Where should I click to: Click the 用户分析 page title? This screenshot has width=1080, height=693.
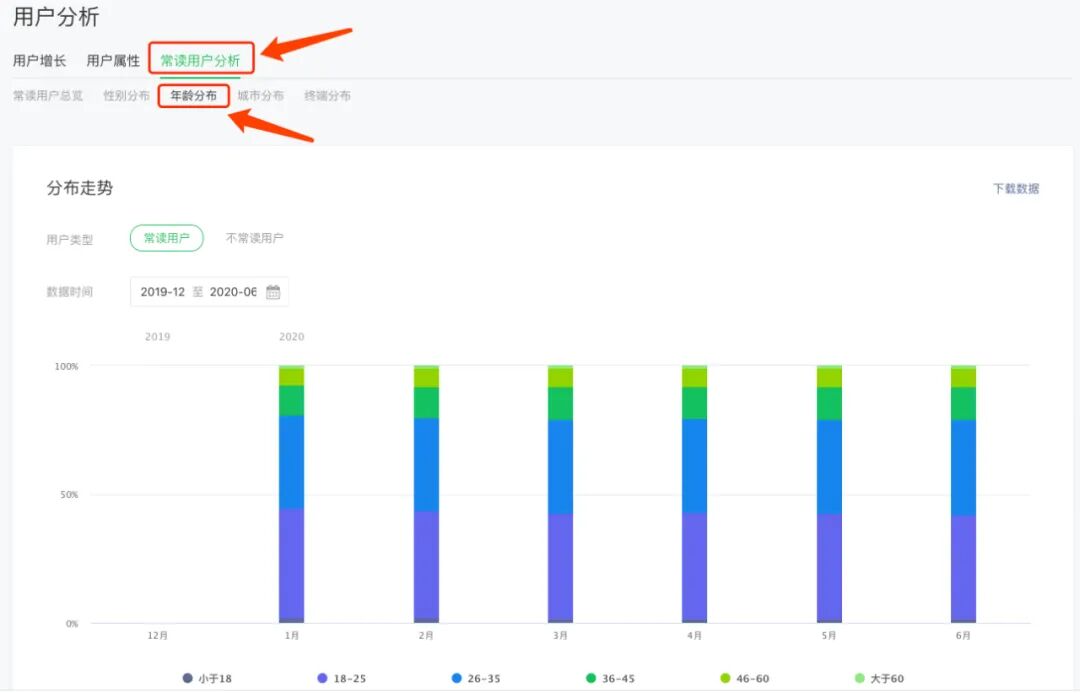pos(56,17)
